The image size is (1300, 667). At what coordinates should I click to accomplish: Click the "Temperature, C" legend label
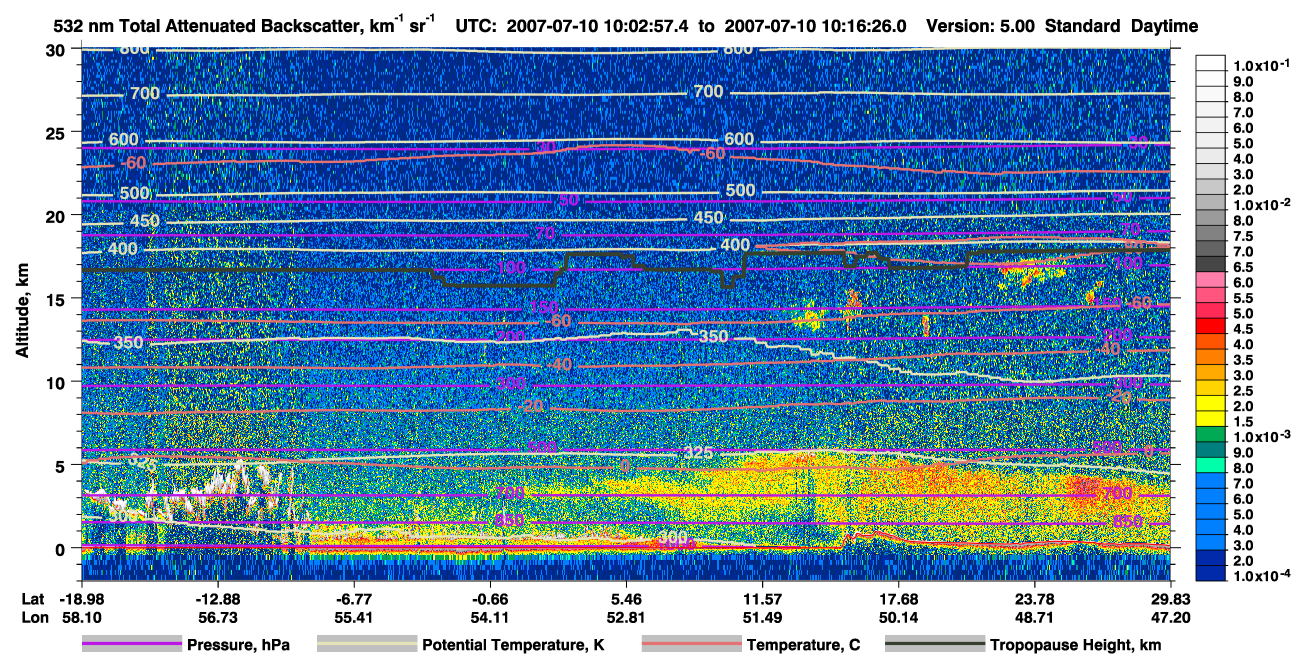tap(802, 645)
